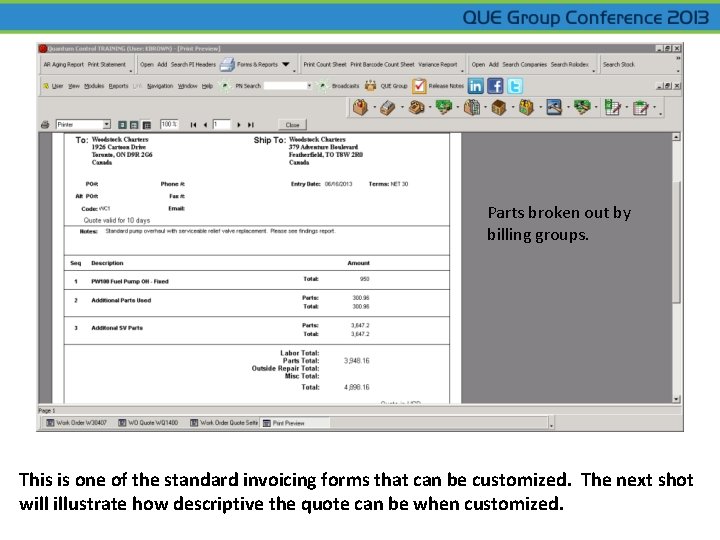The image size is (720, 540).
Task: Jump to the last preview page
Action: 251,125
